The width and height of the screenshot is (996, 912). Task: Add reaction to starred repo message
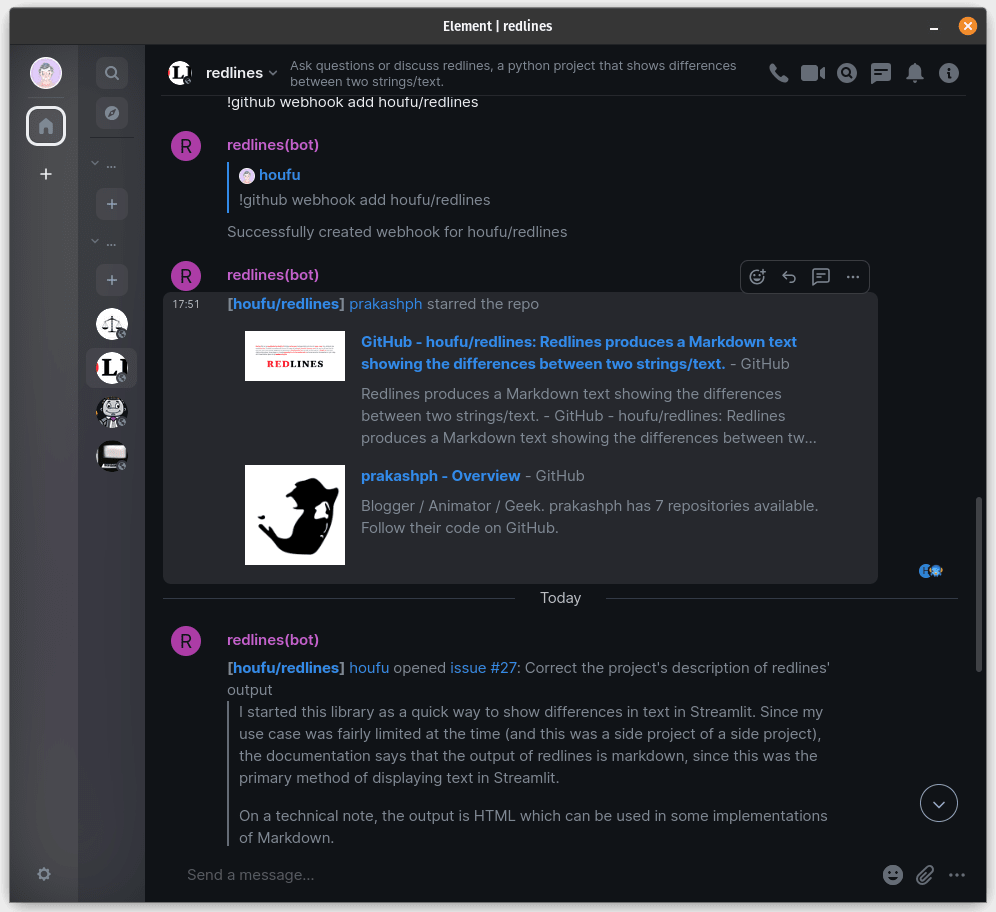pyautogui.click(x=757, y=277)
